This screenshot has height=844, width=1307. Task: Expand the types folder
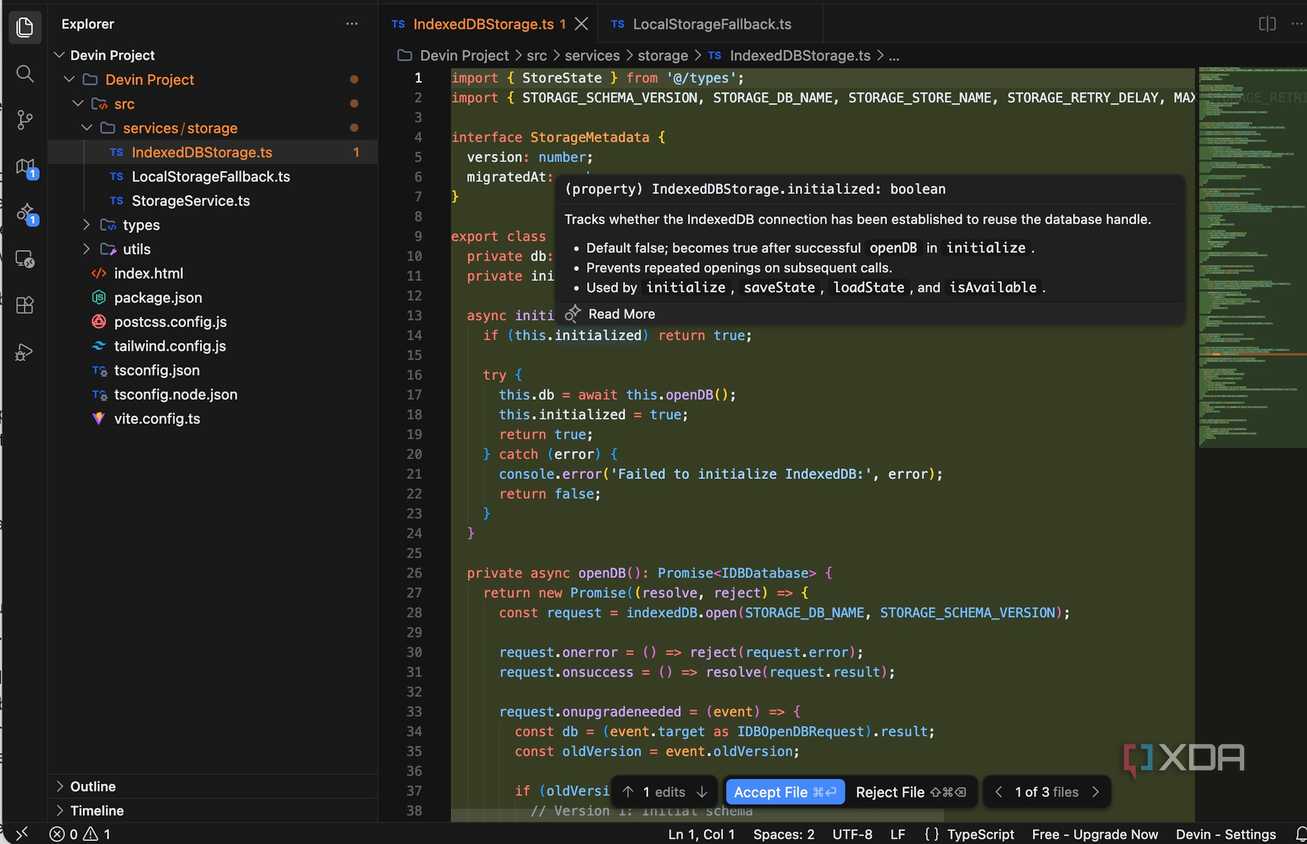click(87, 225)
